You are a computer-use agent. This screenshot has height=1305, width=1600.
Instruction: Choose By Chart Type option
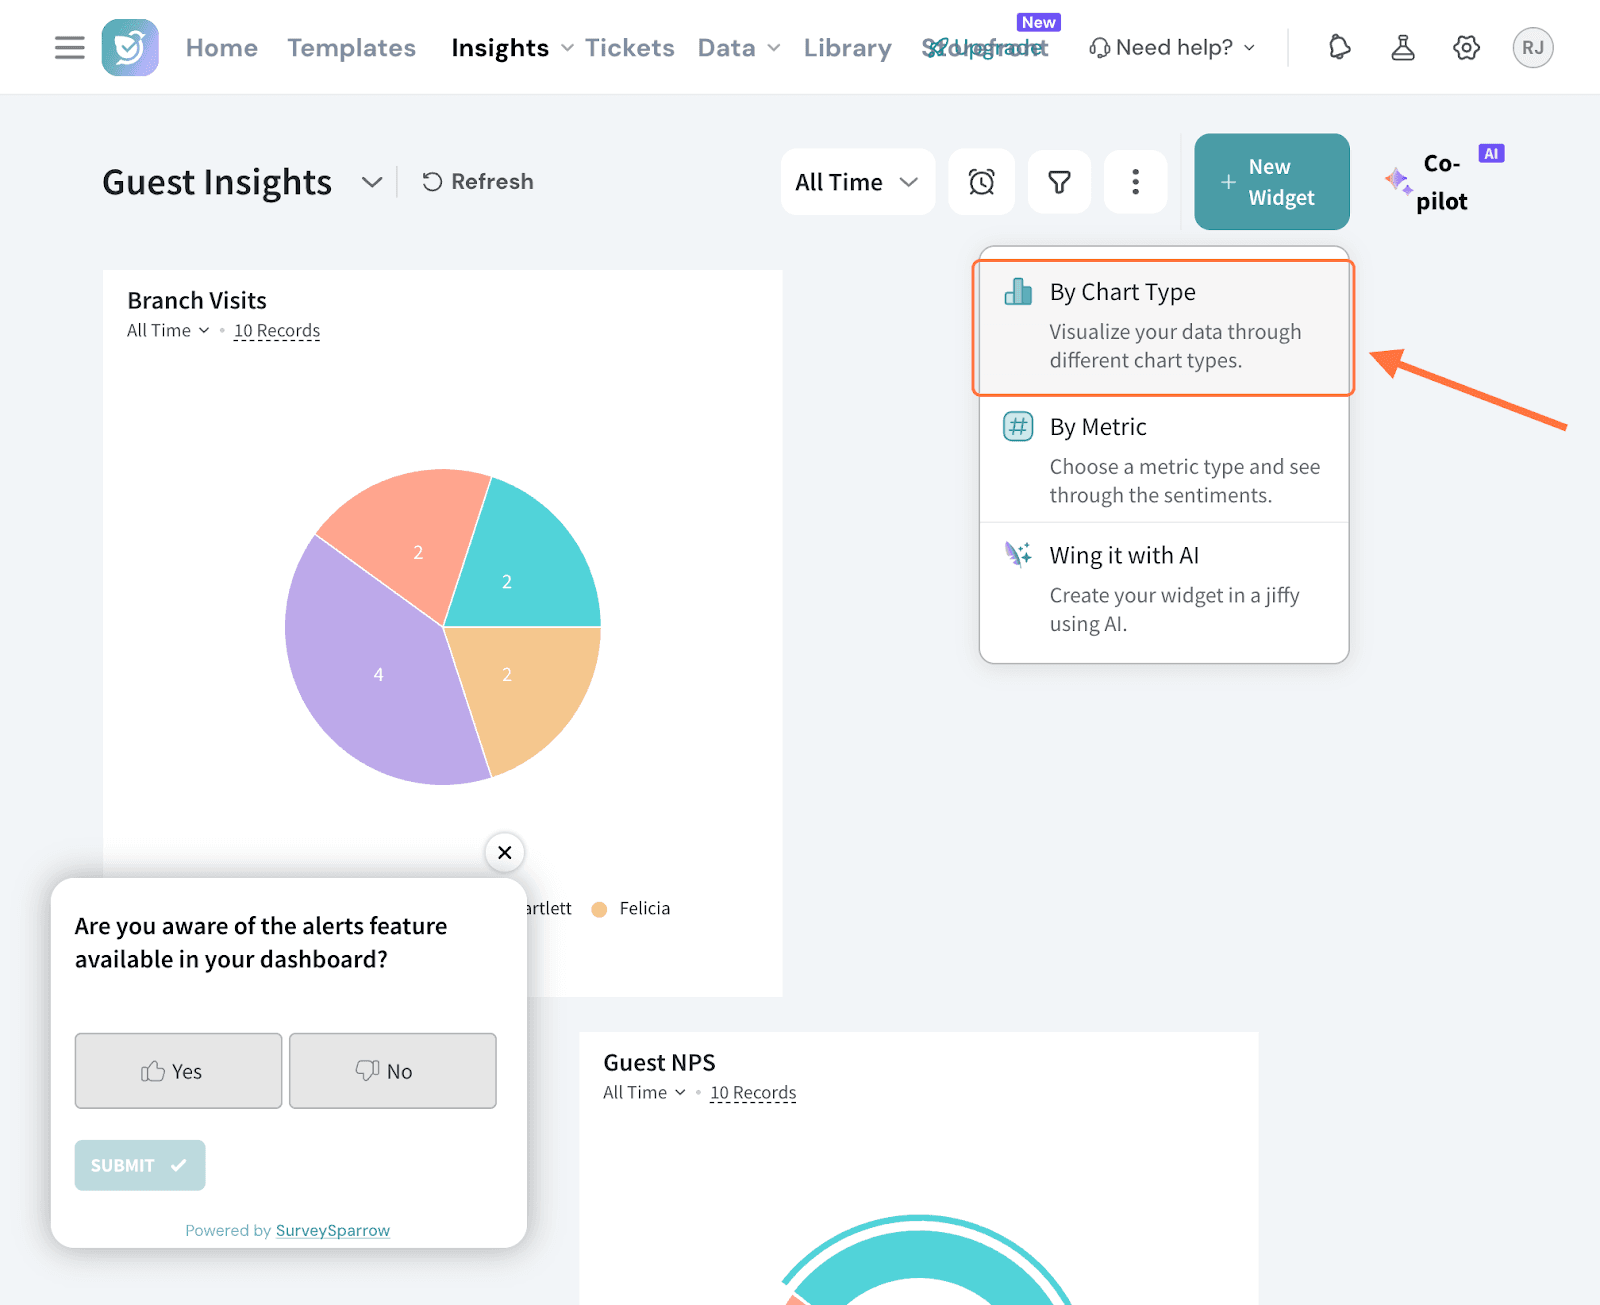click(x=1163, y=327)
